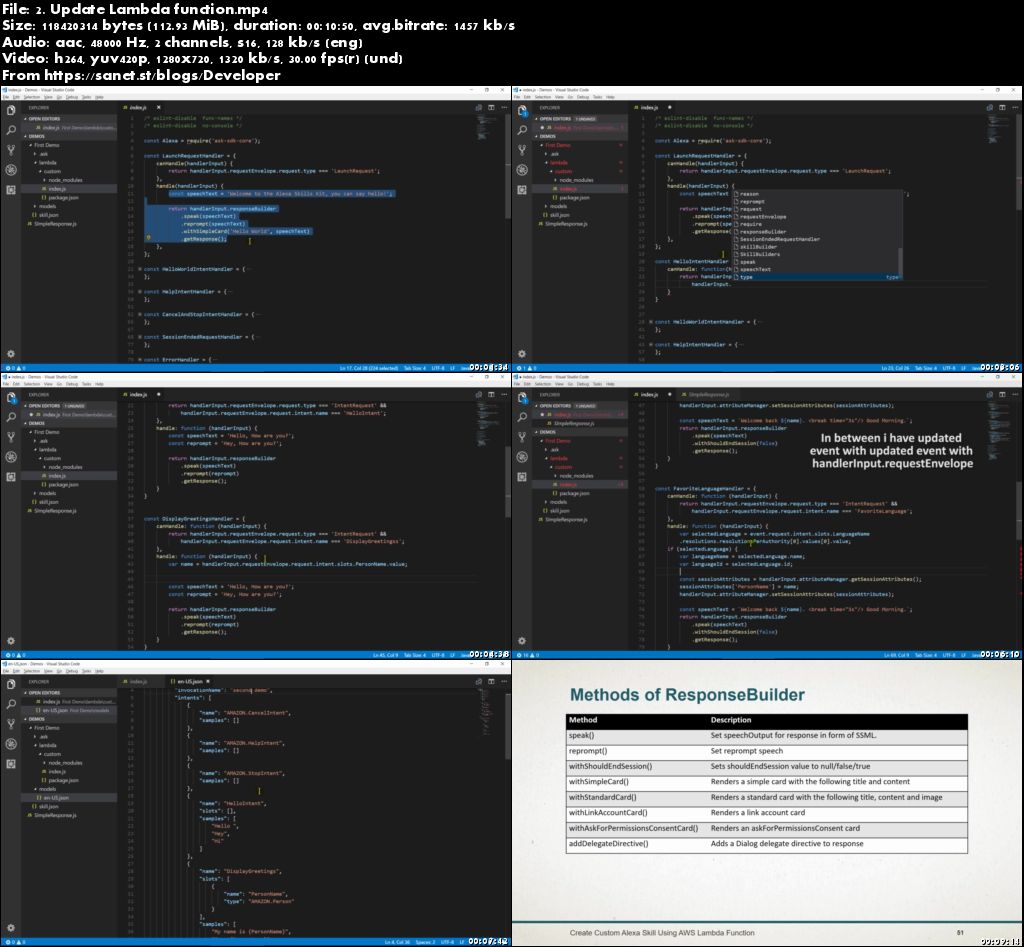Click the speak() row in ResponseBuilder table
The image size is (1024, 947).
(x=767, y=735)
